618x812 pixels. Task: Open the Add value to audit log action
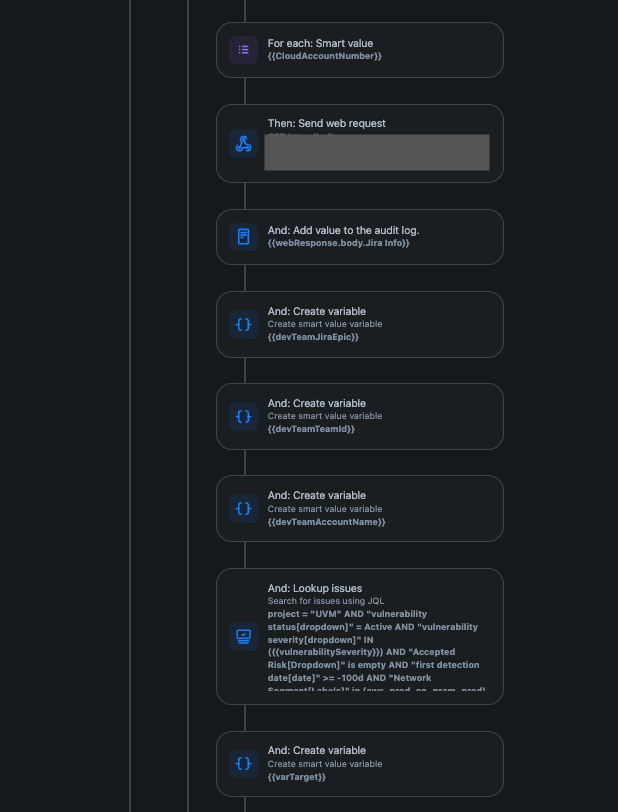tap(360, 237)
